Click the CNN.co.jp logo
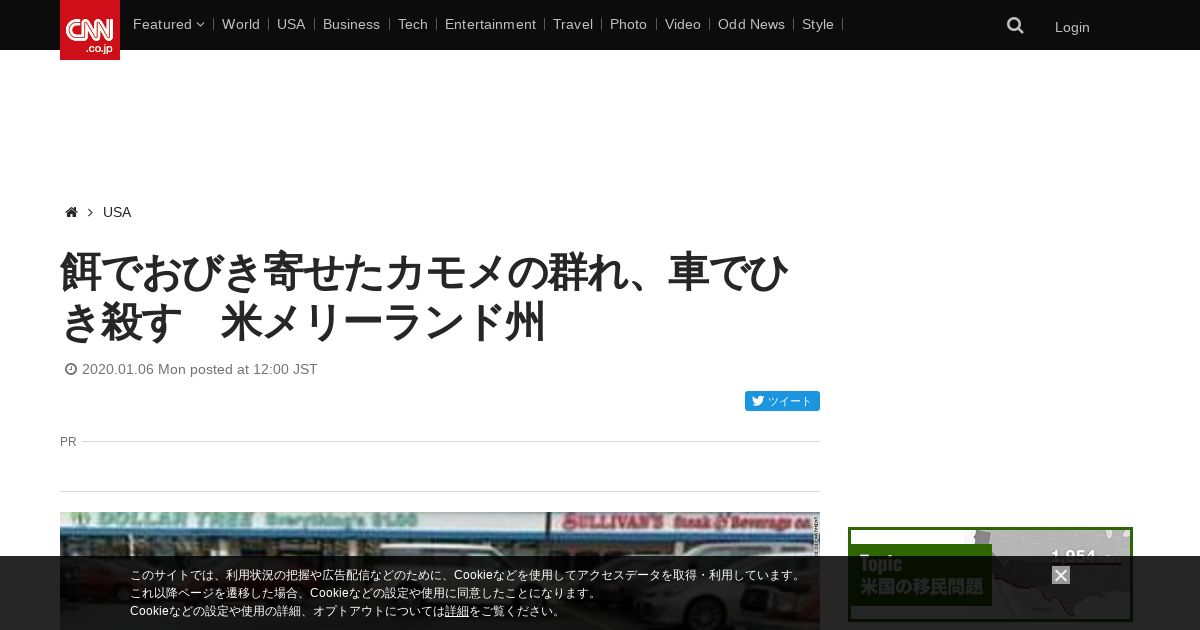This screenshot has width=1200, height=630. 90,30
